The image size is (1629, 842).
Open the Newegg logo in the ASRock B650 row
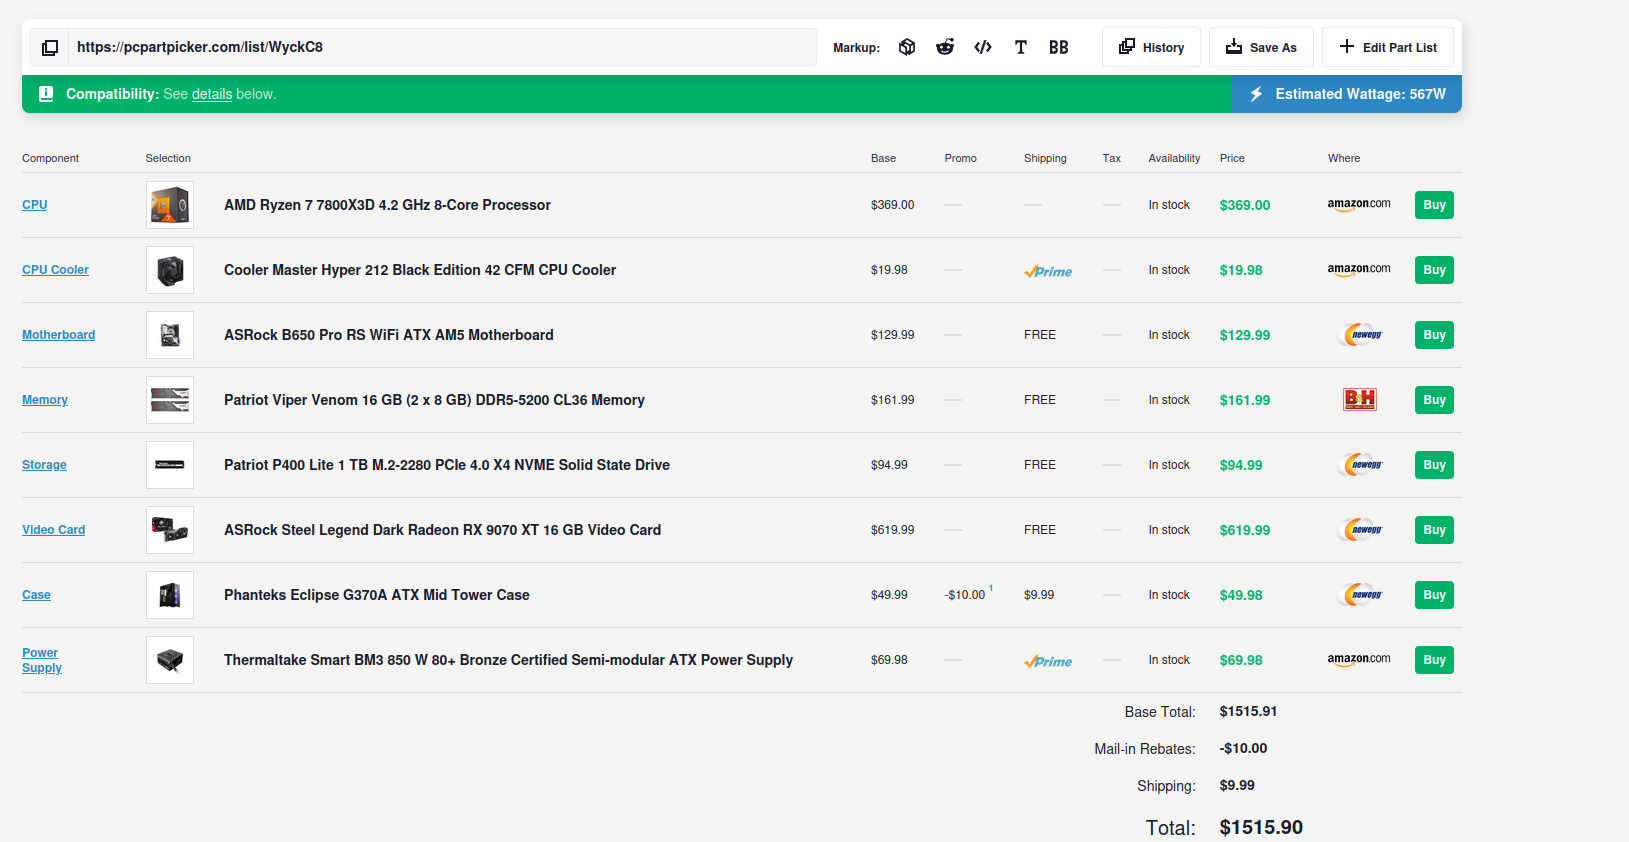(x=1361, y=335)
